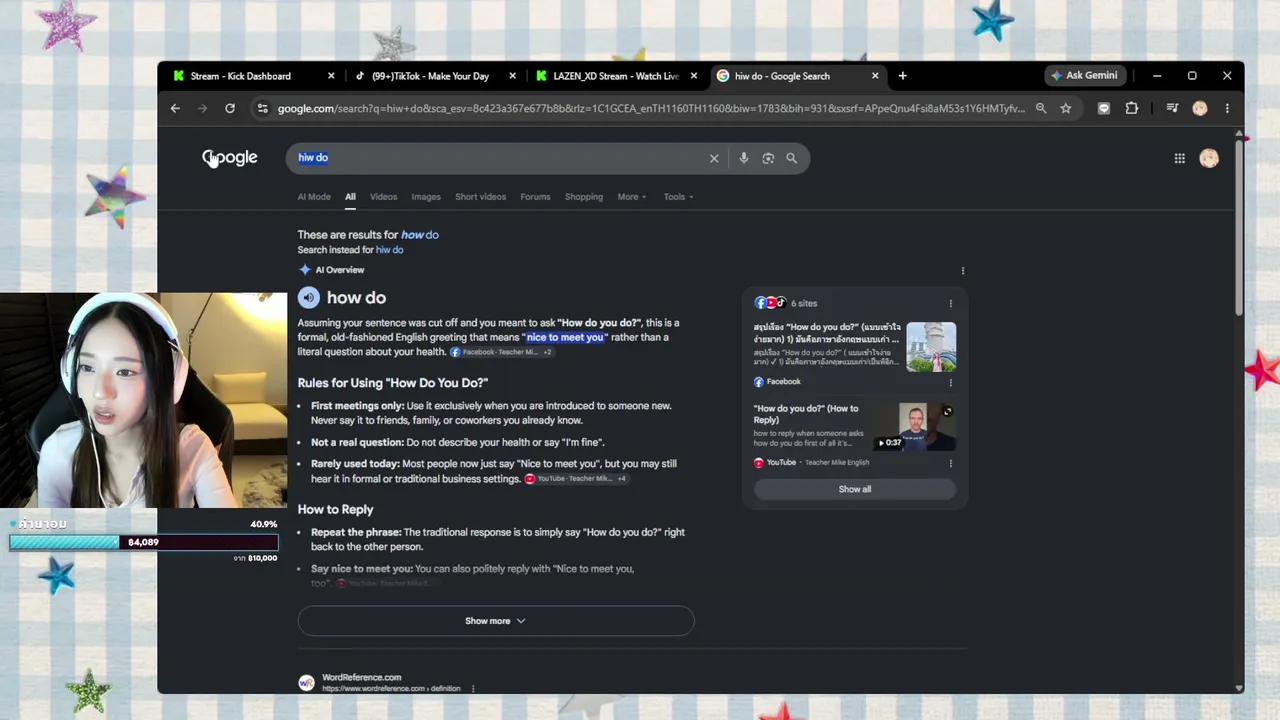This screenshot has height=720, width=1280.
Task: Click the stream goal progress bar
Action: tap(144, 542)
